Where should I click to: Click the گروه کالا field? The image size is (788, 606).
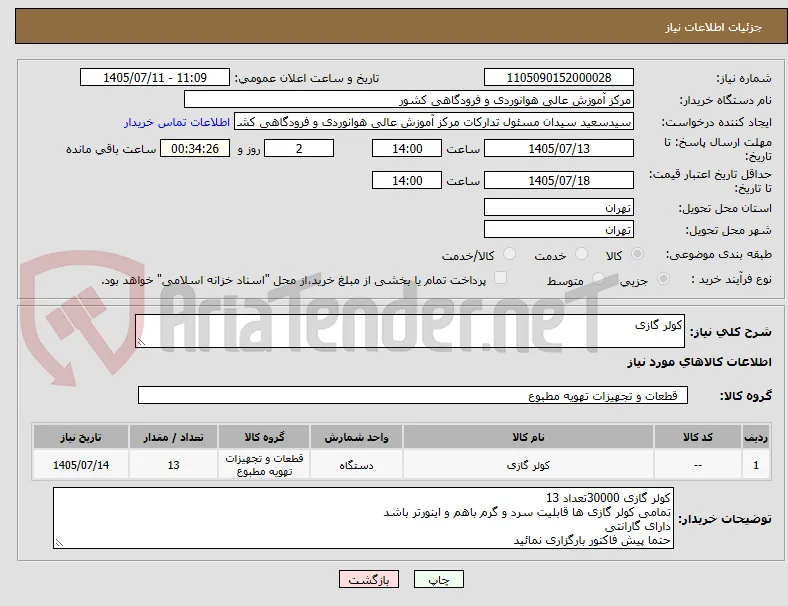point(413,395)
